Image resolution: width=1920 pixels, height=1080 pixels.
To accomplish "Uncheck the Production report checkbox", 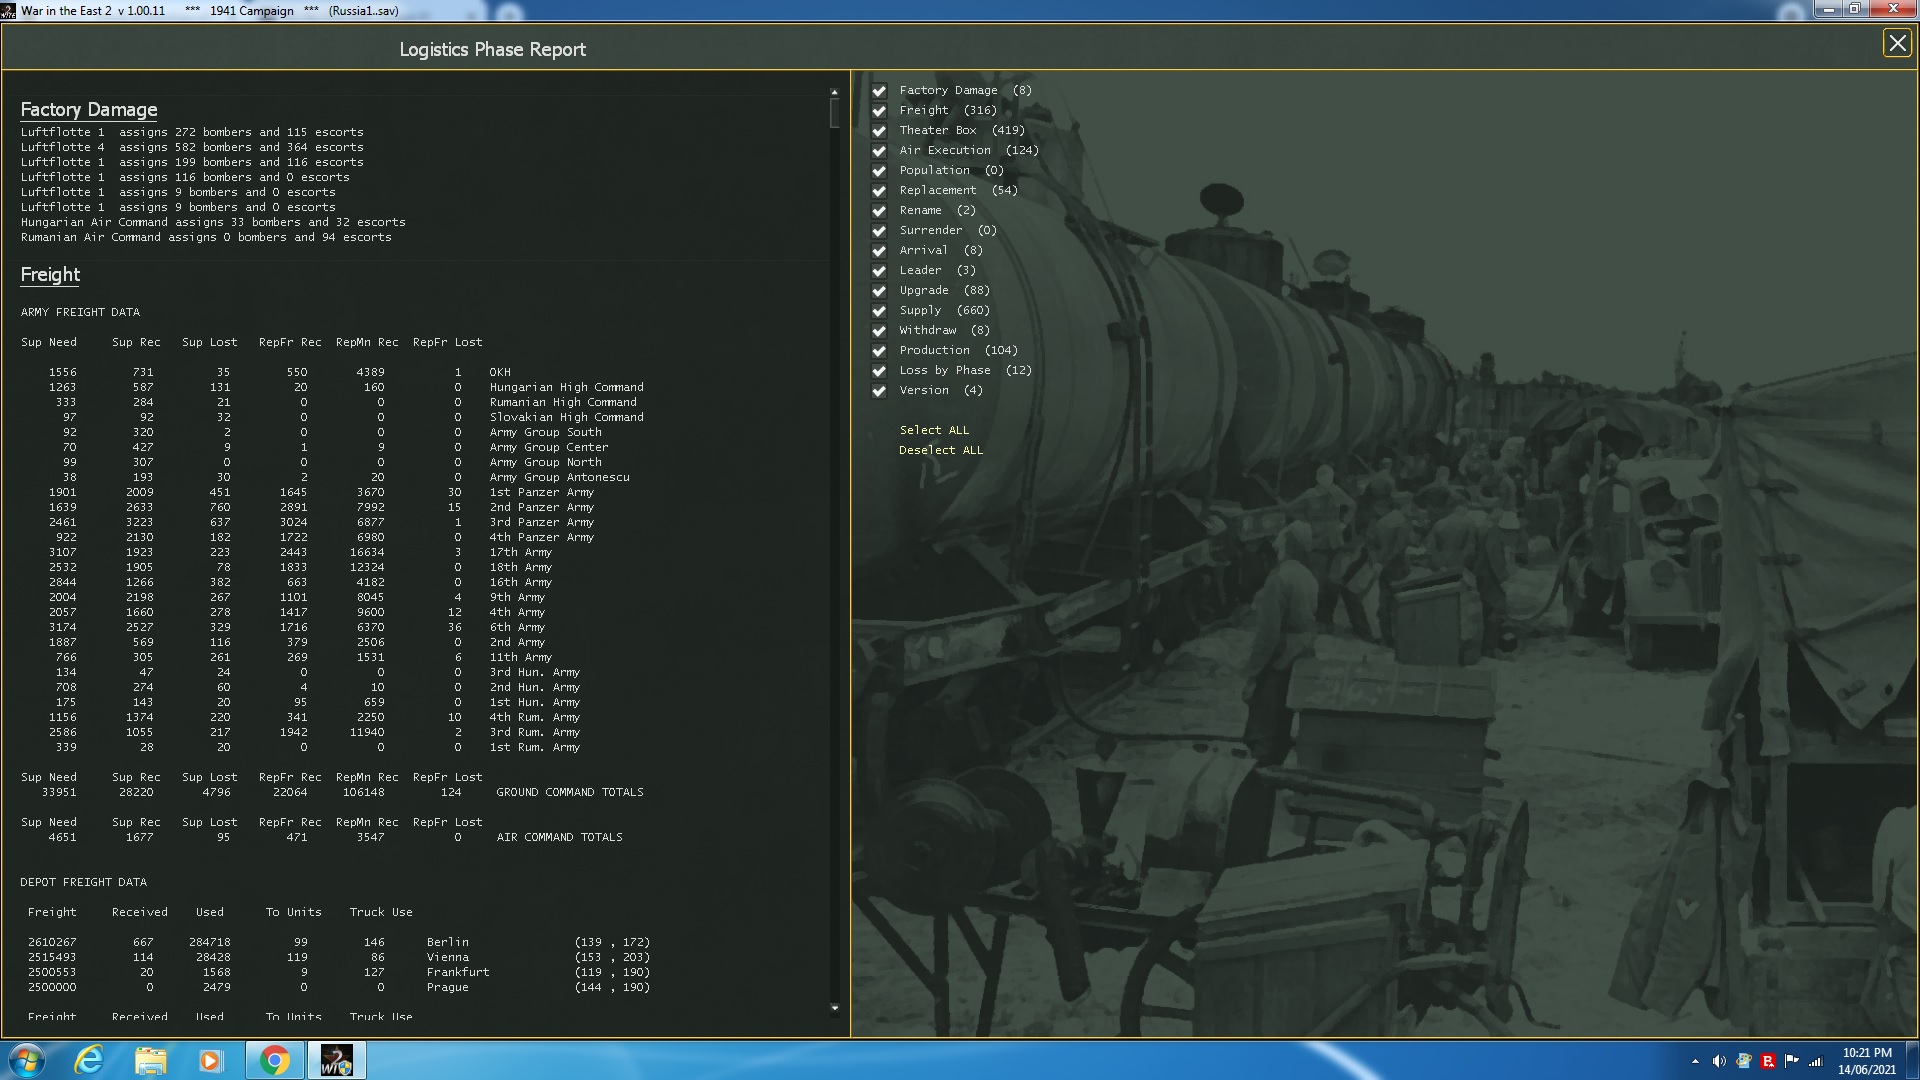I will tap(879, 351).
